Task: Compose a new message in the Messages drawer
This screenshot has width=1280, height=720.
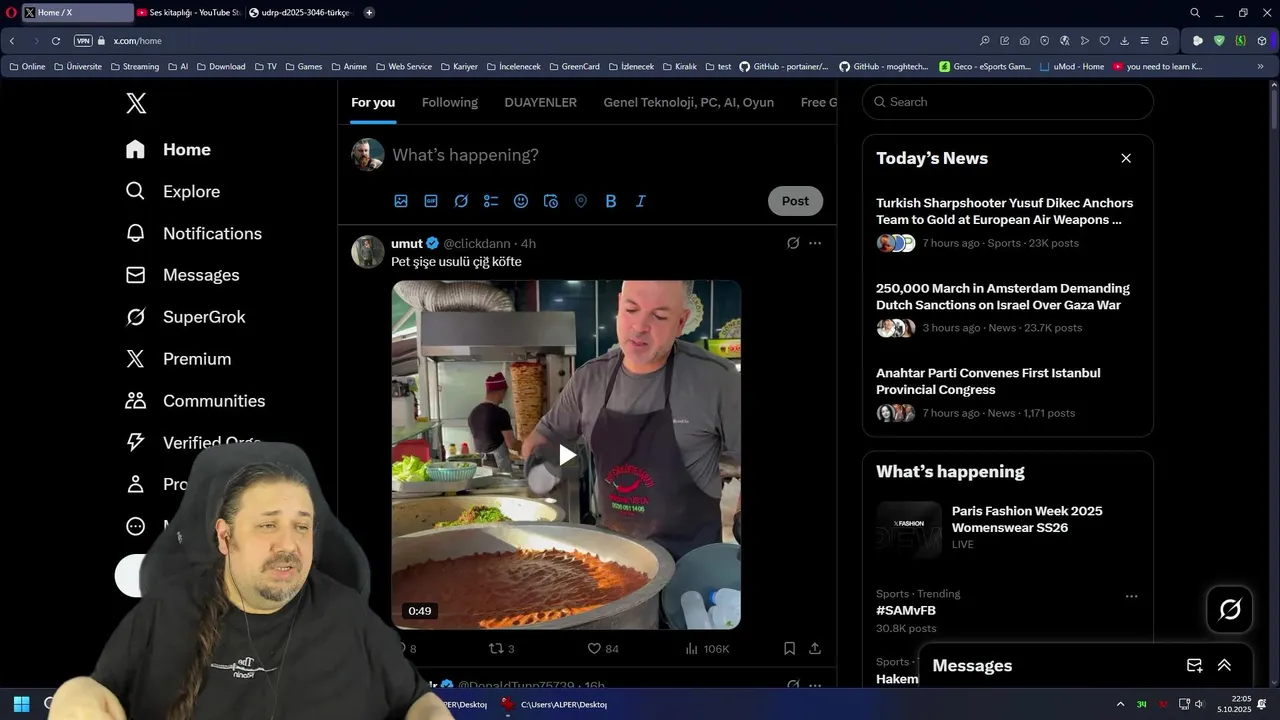Action: [1194, 665]
